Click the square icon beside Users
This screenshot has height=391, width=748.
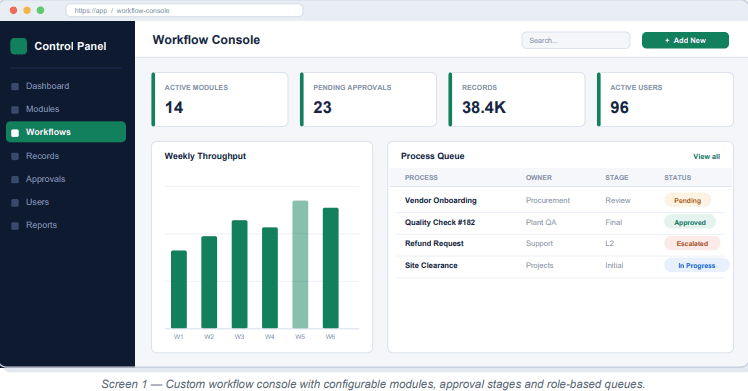(x=15, y=203)
